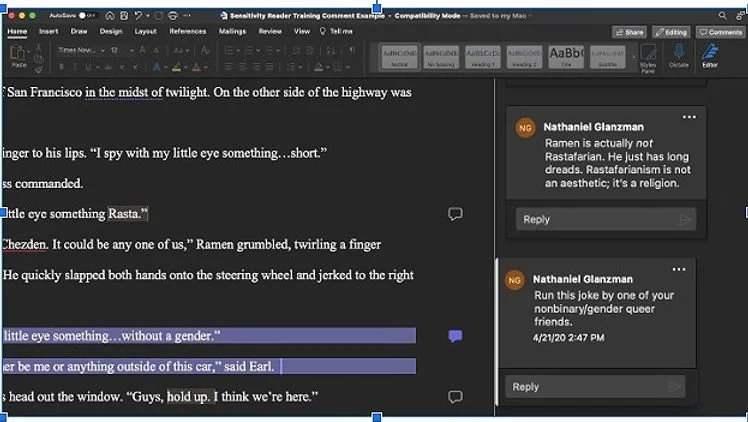Image resolution: width=748 pixels, height=422 pixels.
Task: Open the Review tab
Action: (270, 31)
